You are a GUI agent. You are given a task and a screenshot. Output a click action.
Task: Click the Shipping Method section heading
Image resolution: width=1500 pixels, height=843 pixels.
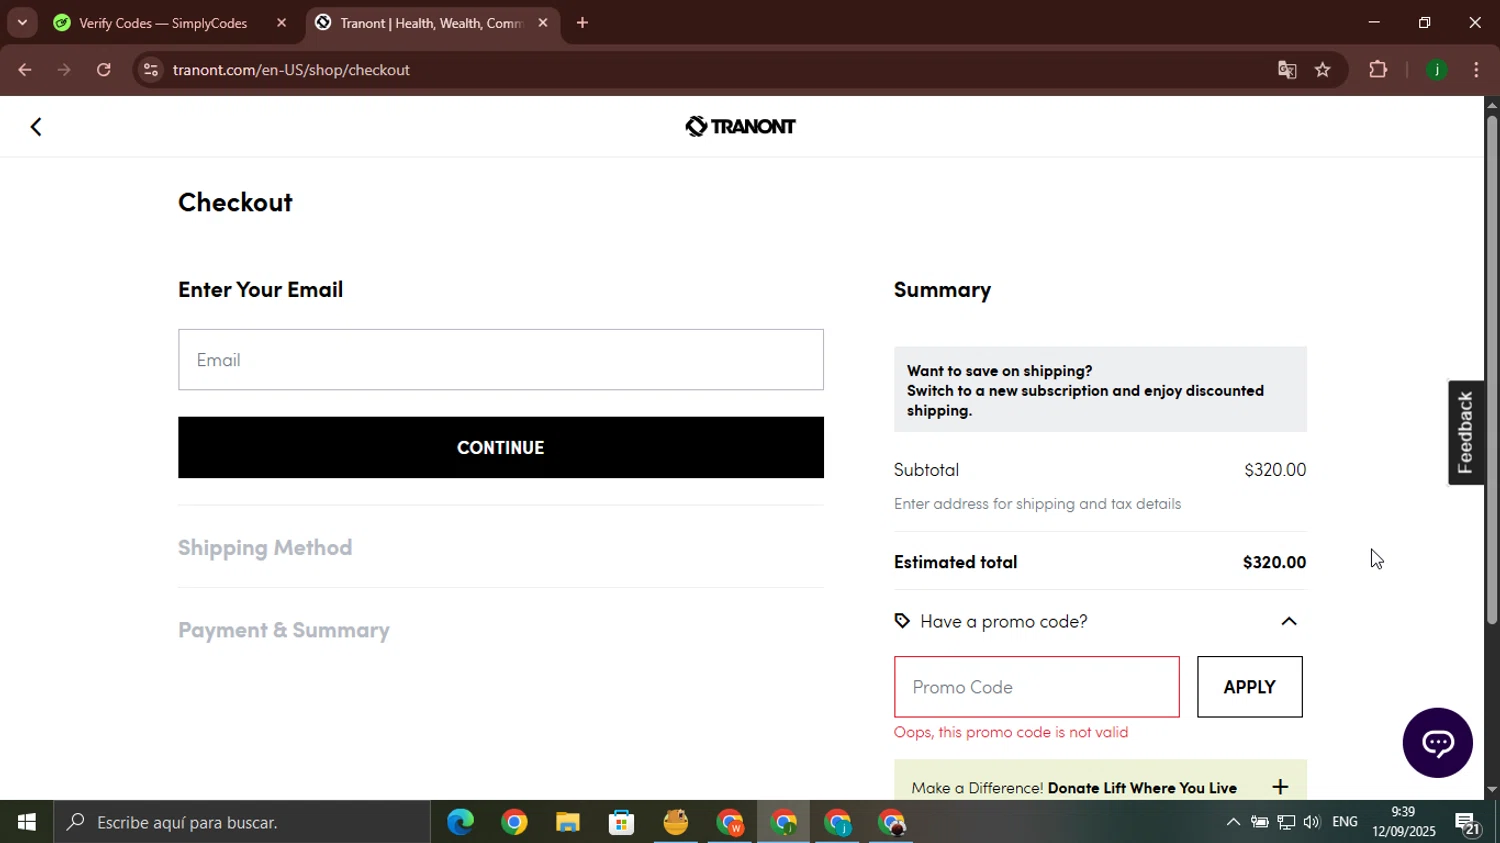pyautogui.click(x=265, y=547)
